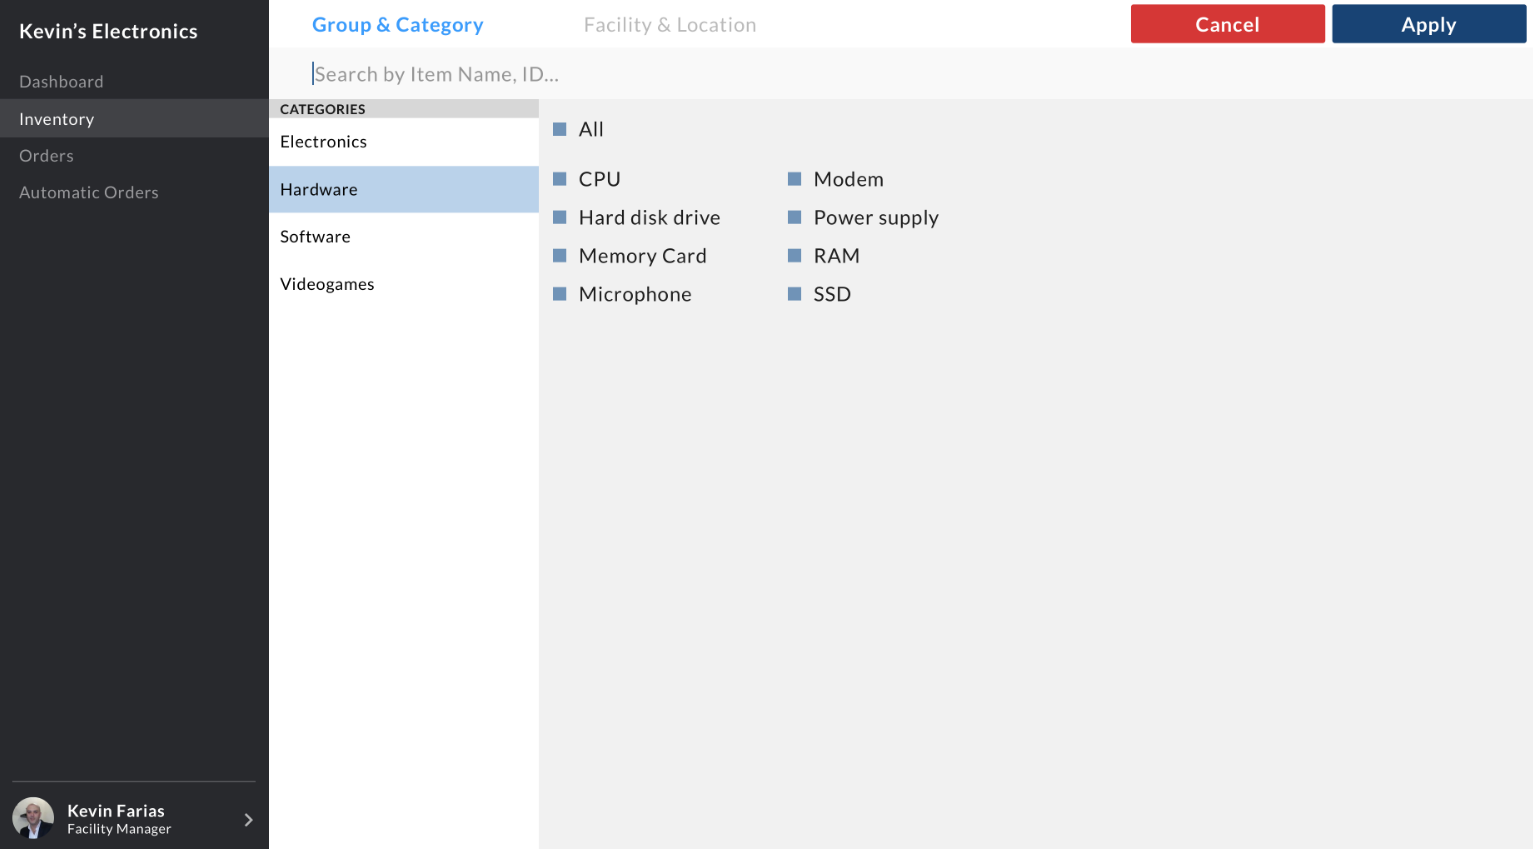Toggle the Hard disk drive checkbox
1533x849 pixels.
560,217
